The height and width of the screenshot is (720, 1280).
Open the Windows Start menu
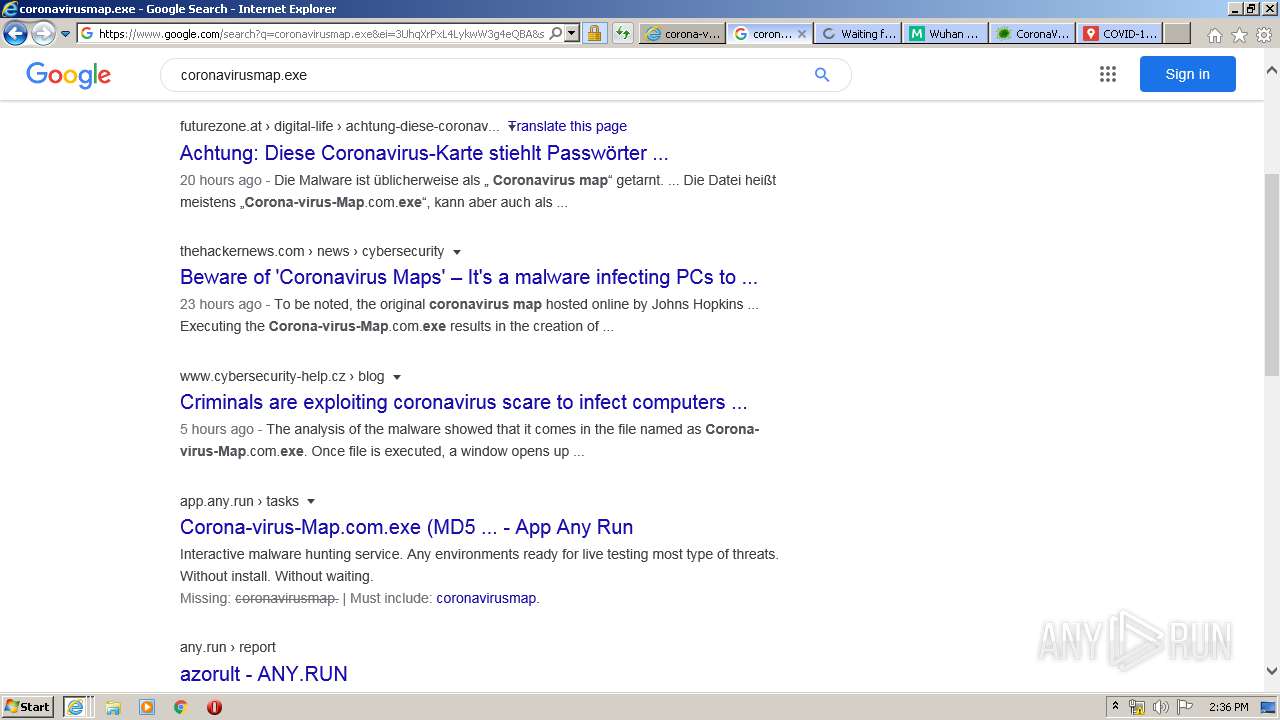28,706
